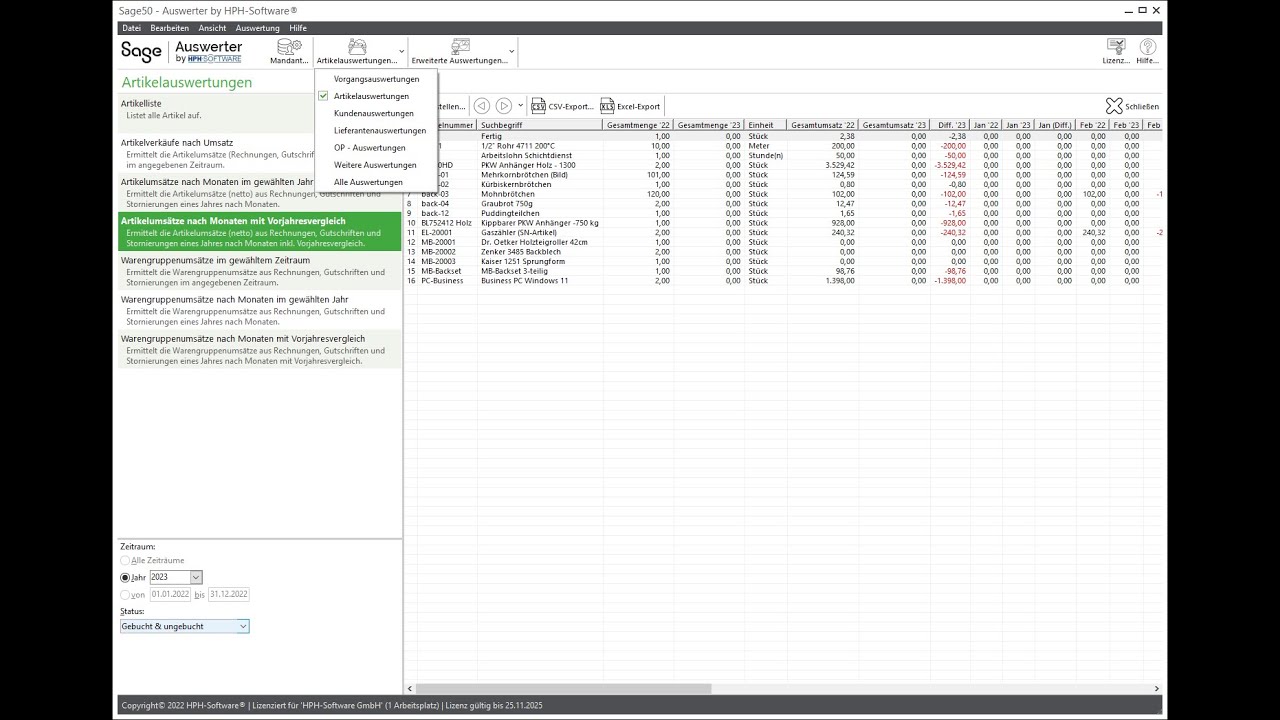The image size is (1280, 720).
Task: Click the Schließen X icon
Action: tap(1114, 106)
